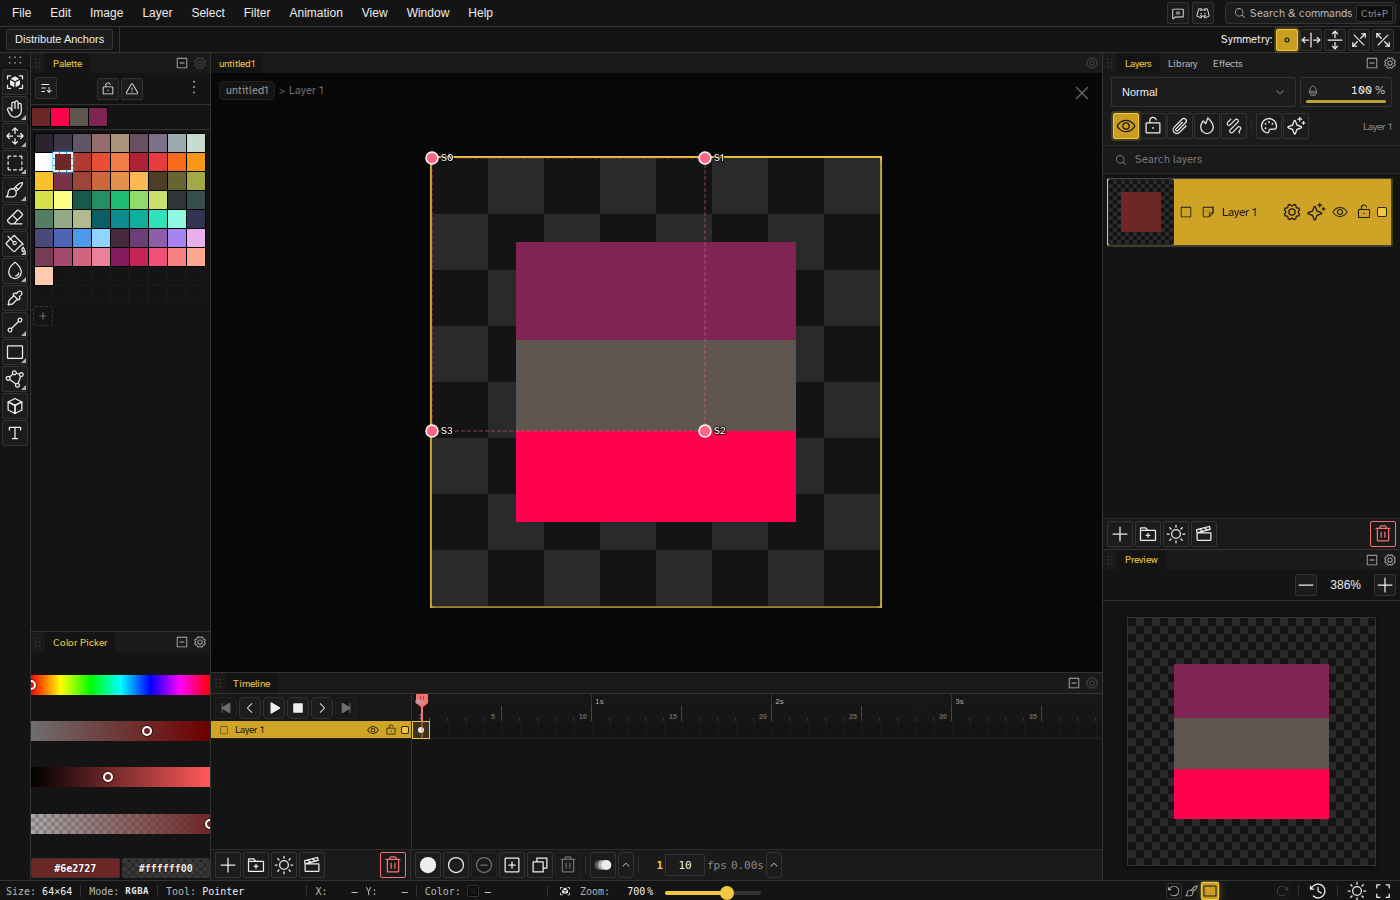This screenshot has width=1400, height=900.
Task: Click the untitled1 breadcrumb button
Action: 247,90
